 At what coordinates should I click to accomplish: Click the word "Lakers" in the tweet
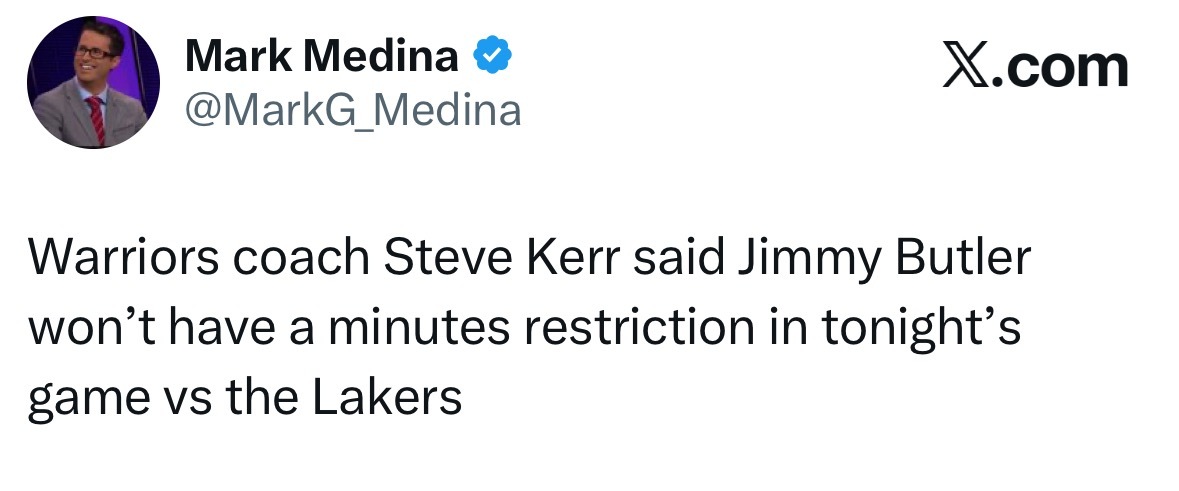pos(387,396)
